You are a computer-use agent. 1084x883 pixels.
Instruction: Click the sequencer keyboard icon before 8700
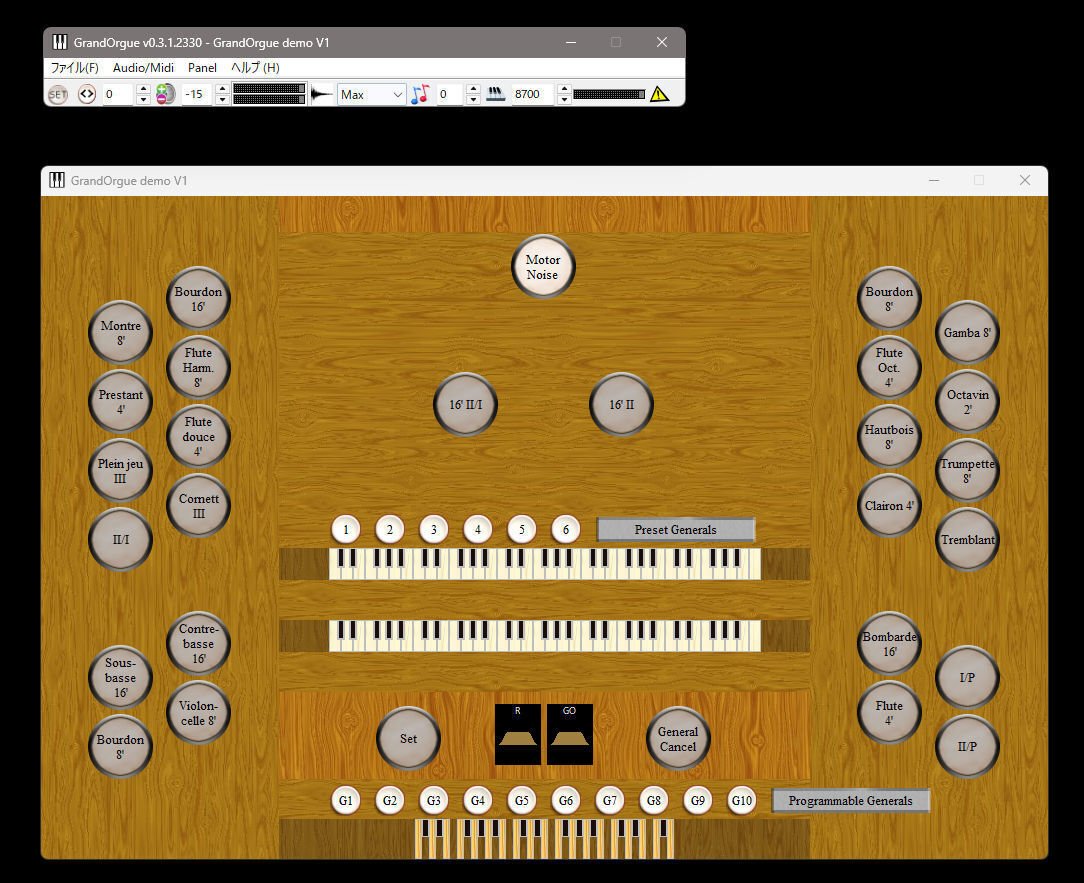[x=495, y=93]
